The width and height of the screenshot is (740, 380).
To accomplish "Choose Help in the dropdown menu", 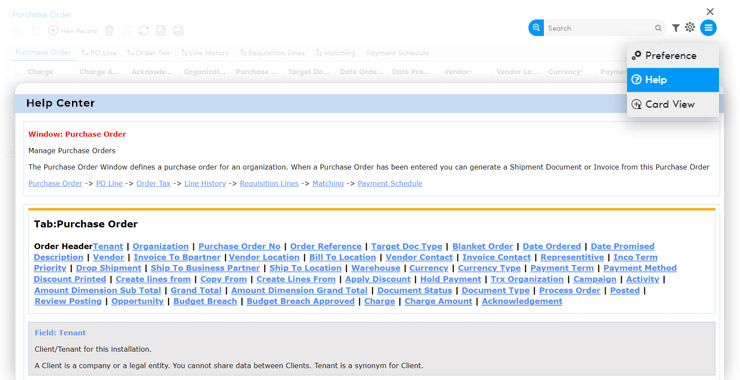I will (673, 80).
